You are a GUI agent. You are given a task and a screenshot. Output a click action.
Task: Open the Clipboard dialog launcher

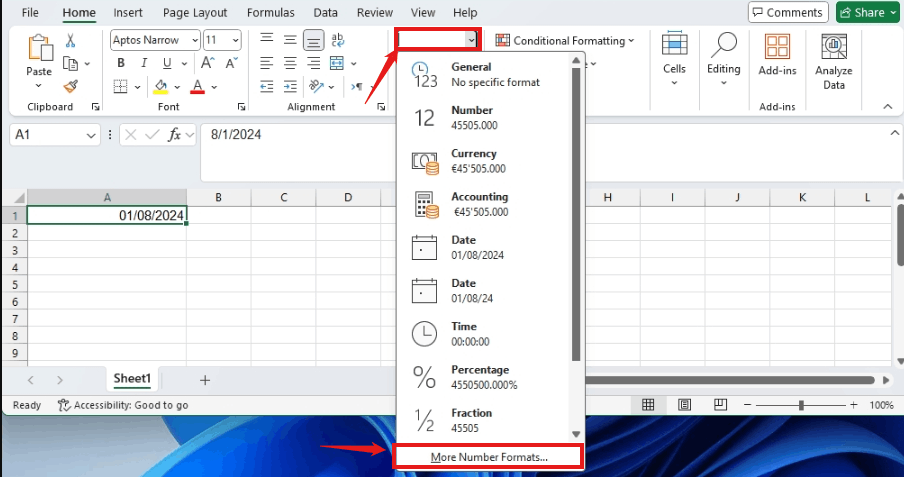(96, 107)
